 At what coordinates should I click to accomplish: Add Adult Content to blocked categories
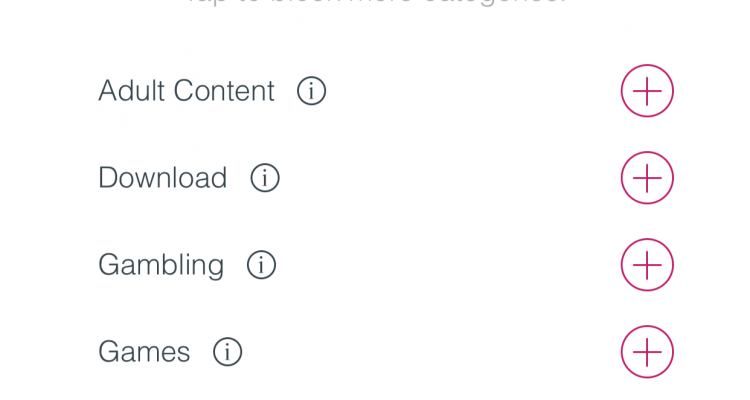pos(647,91)
